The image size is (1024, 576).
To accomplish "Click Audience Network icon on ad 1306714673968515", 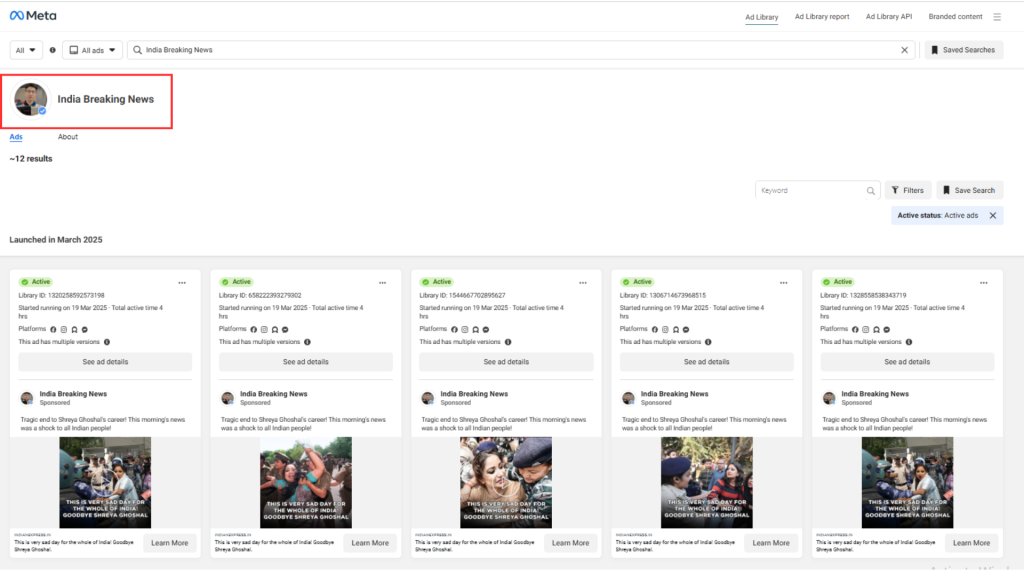I will click(x=676, y=330).
